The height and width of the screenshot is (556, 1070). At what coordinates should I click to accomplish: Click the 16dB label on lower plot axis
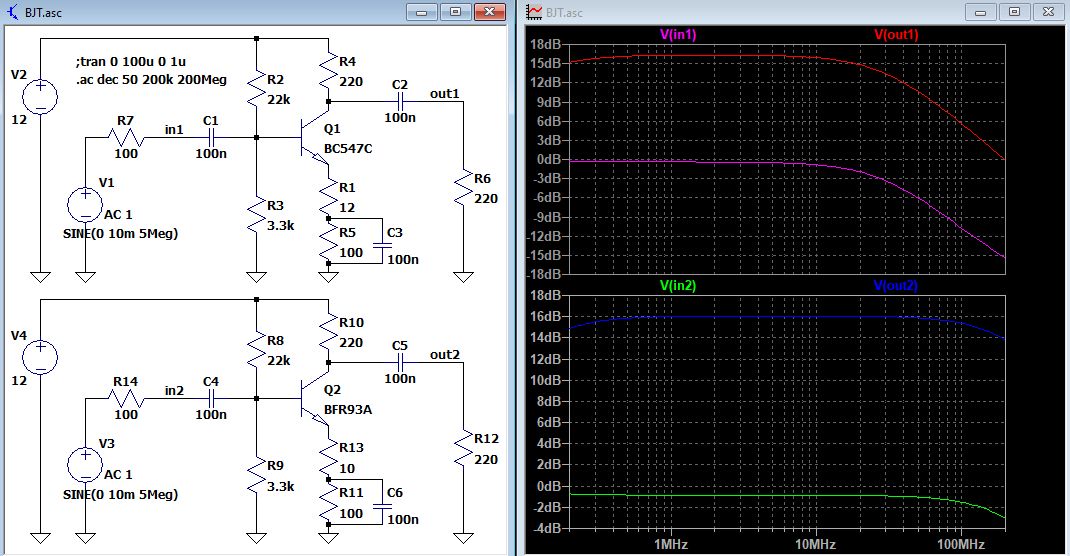coord(545,316)
